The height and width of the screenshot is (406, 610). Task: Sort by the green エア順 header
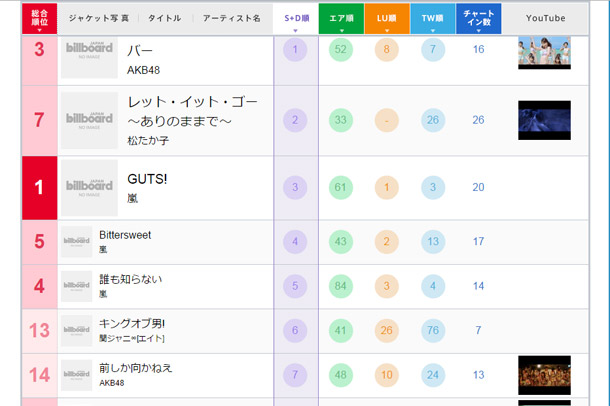(x=341, y=18)
